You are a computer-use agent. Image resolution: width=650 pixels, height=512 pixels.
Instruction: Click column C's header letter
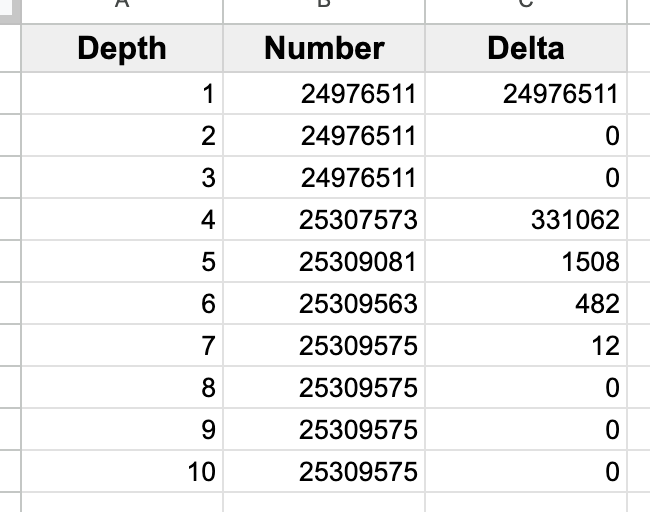pyautogui.click(x=526, y=6)
